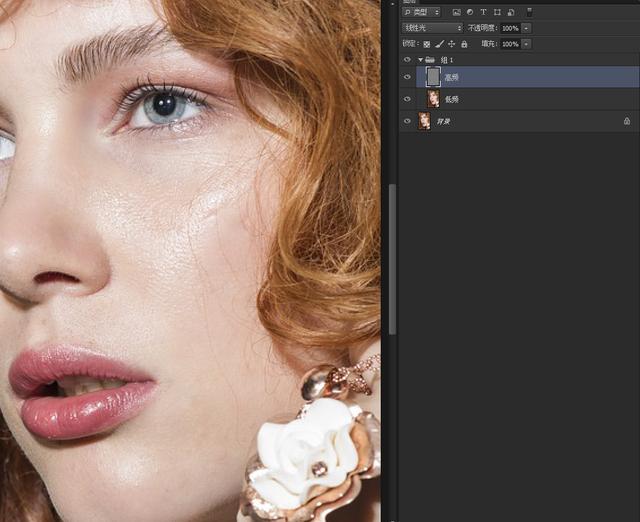
Task: Click the smart object filter icon
Action: coord(511,12)
